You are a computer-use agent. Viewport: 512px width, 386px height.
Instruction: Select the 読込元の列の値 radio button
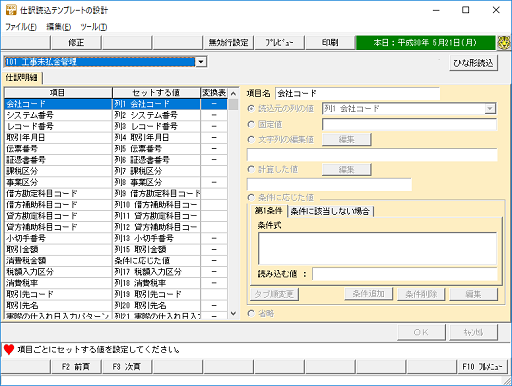click(x=251, y=108)
